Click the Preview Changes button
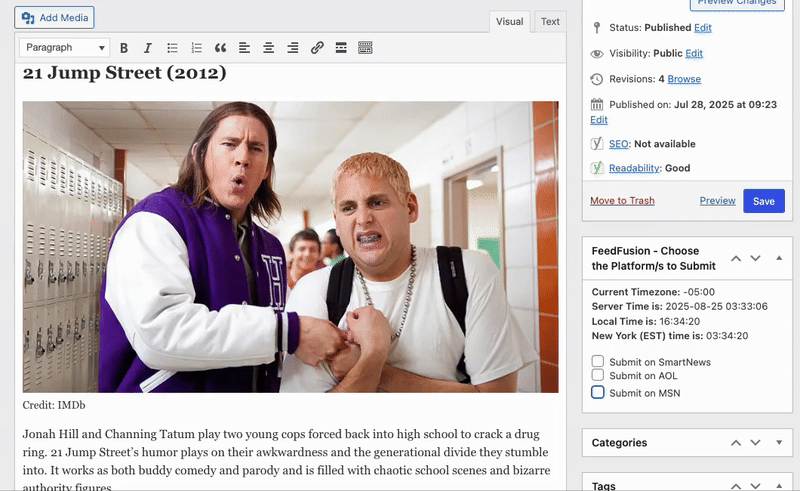This screenshot has width=800, height=491. 737,3
